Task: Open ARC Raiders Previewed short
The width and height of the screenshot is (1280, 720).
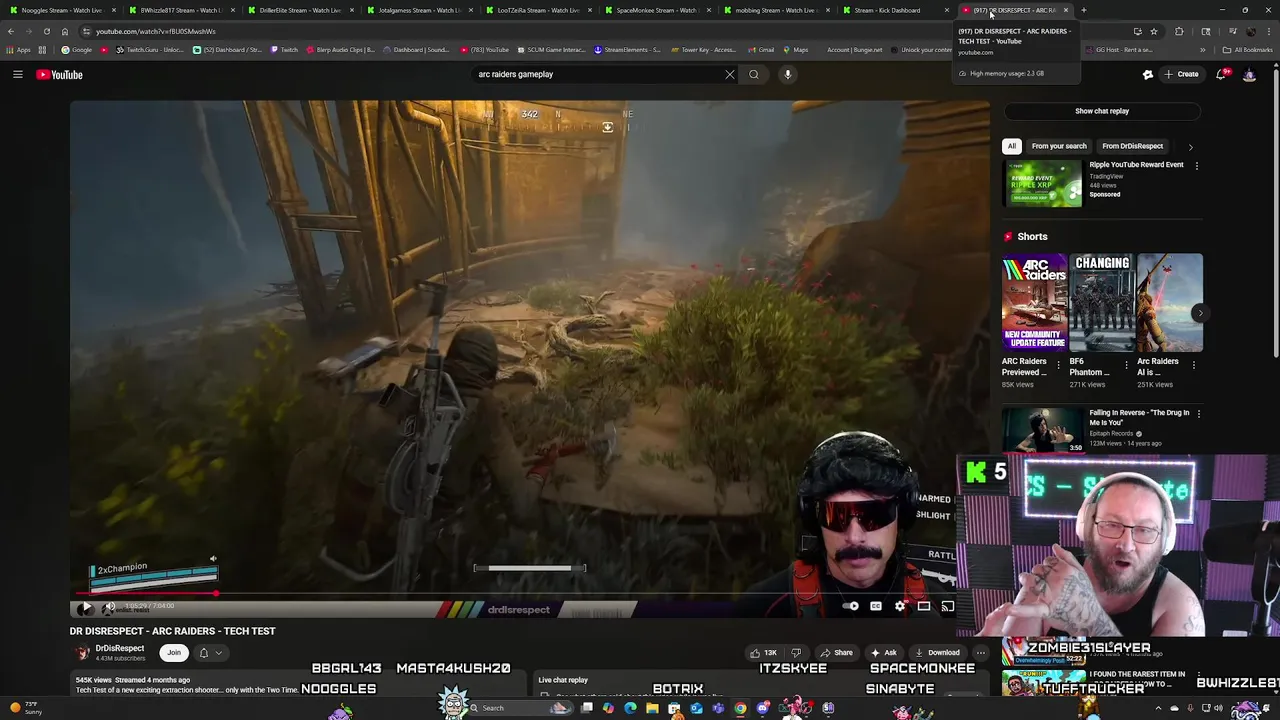Action: (x=1034, y=303)
